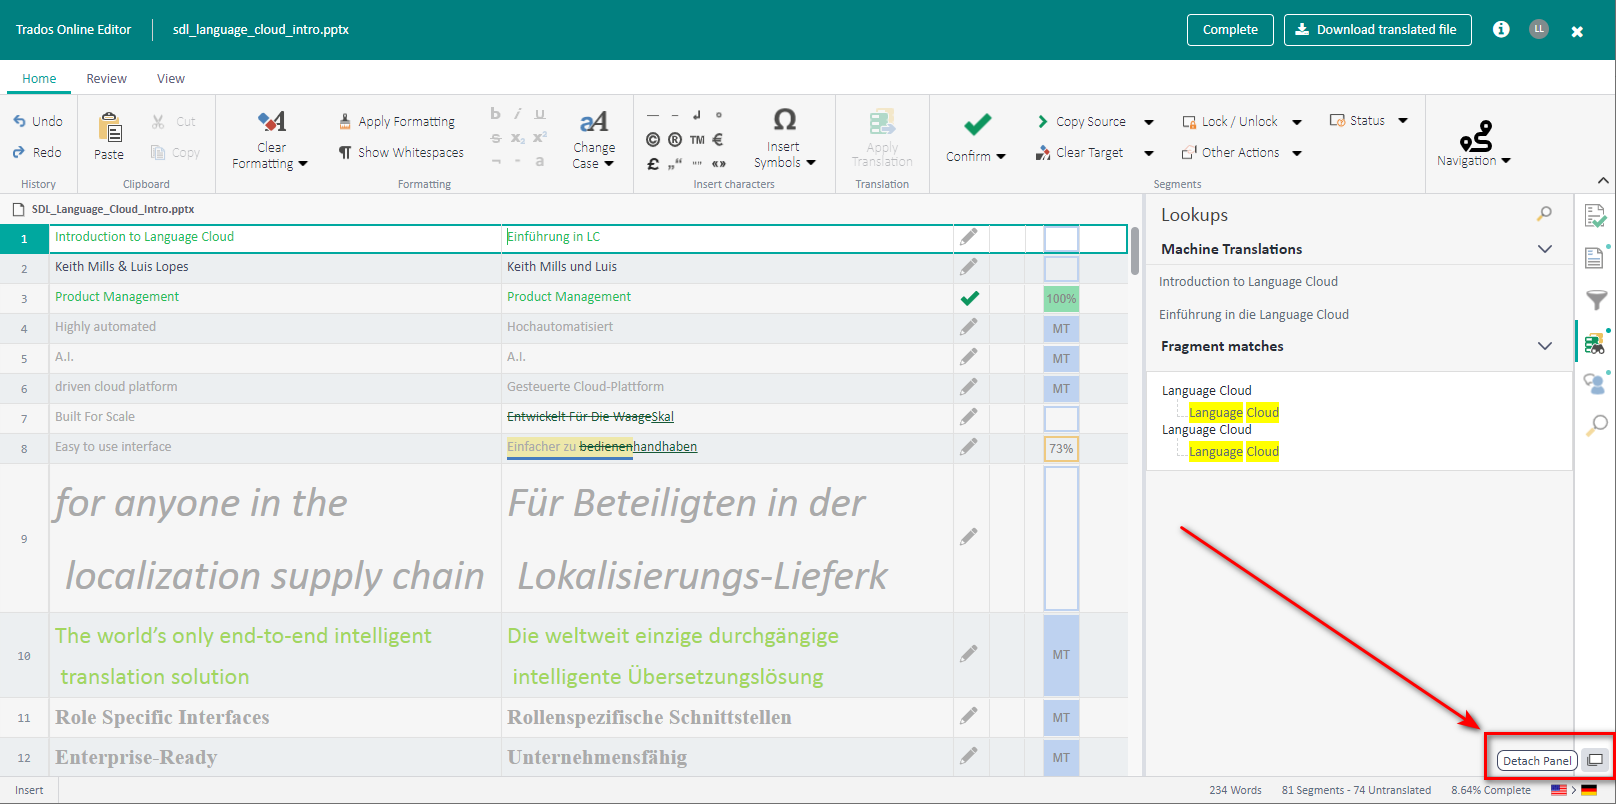
Task: Click the pencil icon for segment 8
Action: (968, 447)
